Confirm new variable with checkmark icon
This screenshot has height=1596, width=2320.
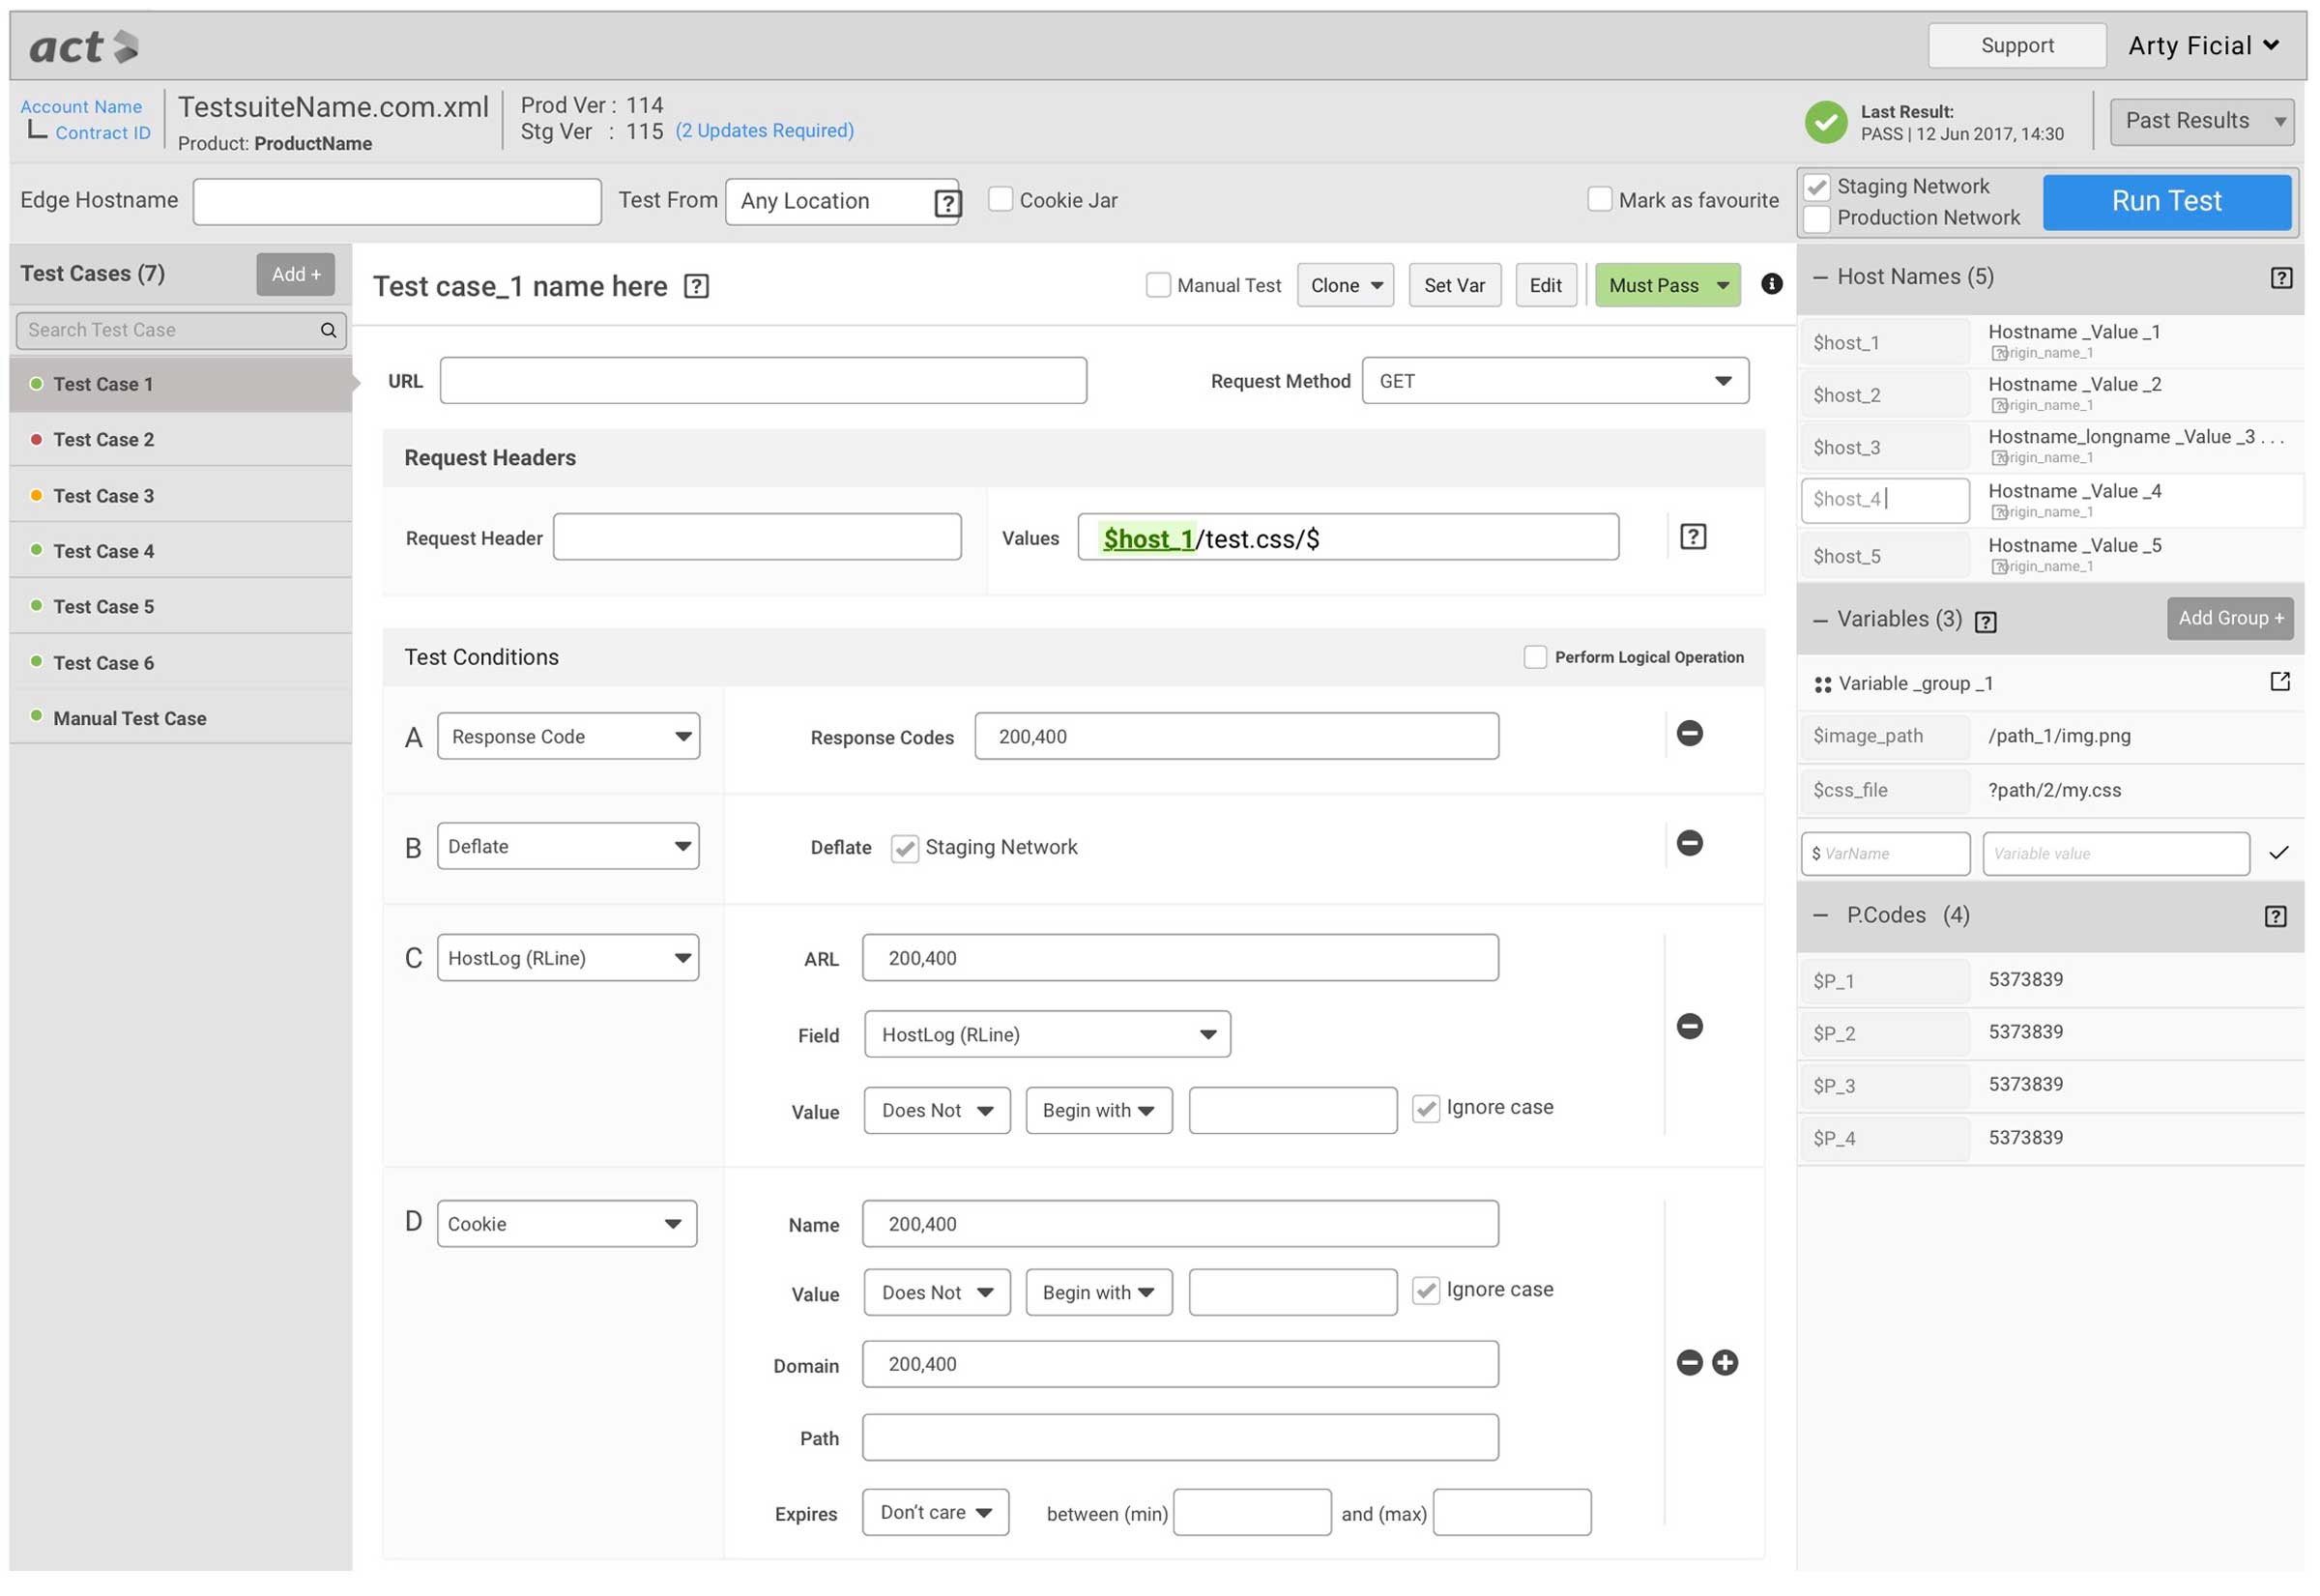2278,853
